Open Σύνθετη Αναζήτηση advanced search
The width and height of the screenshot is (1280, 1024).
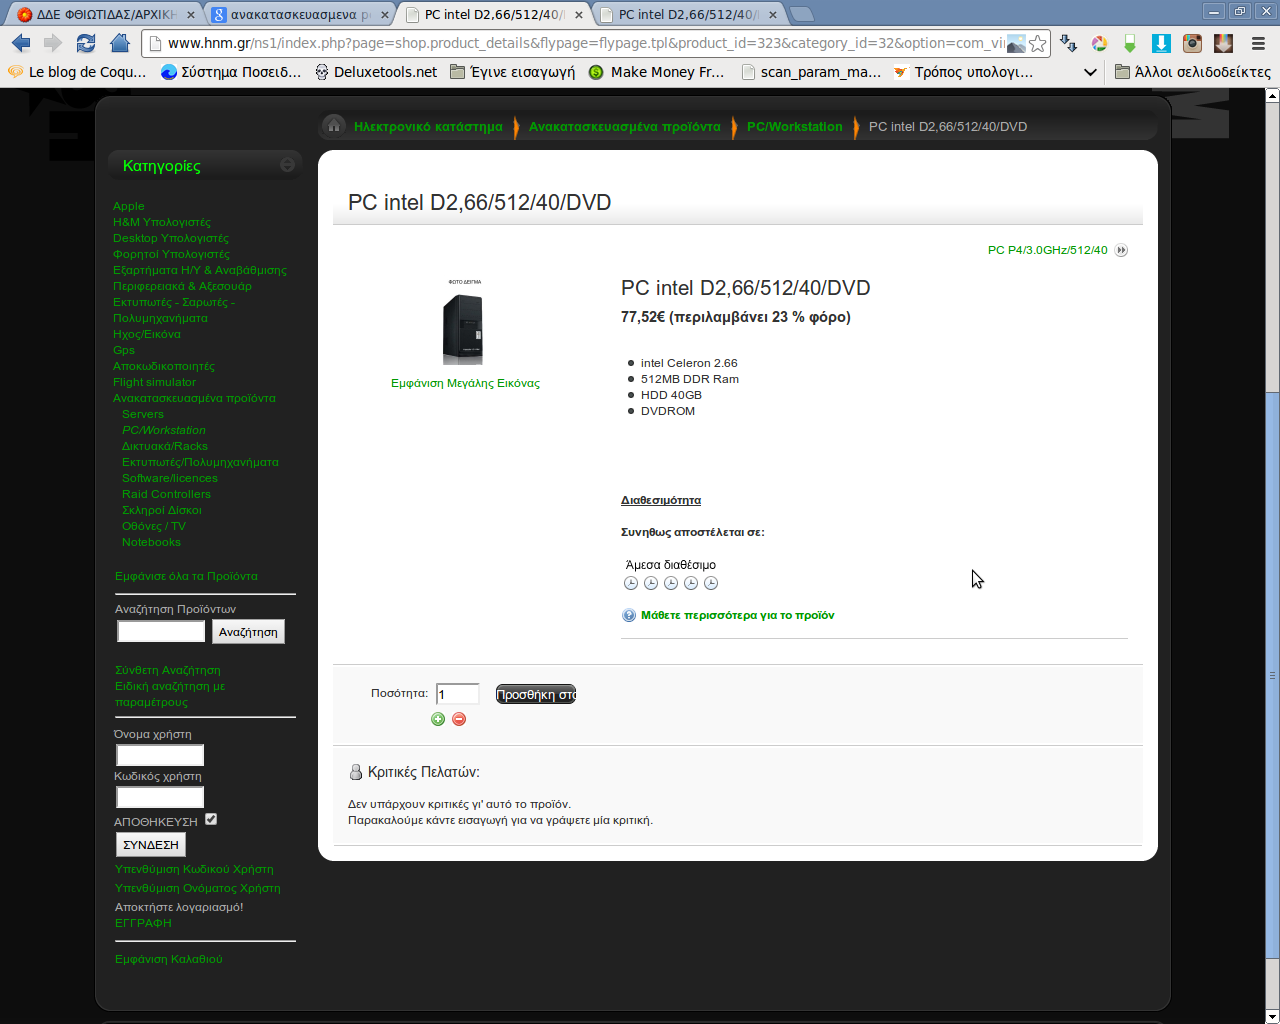point(167,670)
